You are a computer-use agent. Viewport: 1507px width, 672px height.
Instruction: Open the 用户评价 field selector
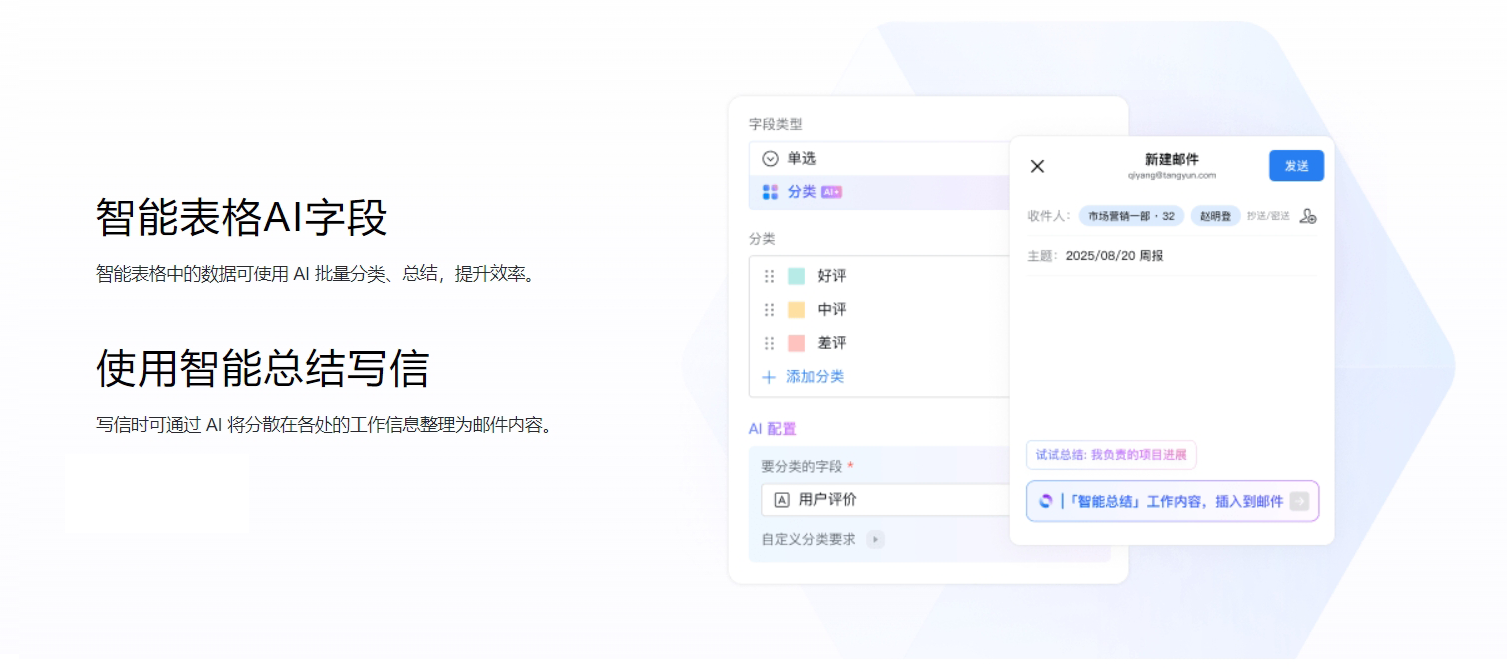pos(886,500)
